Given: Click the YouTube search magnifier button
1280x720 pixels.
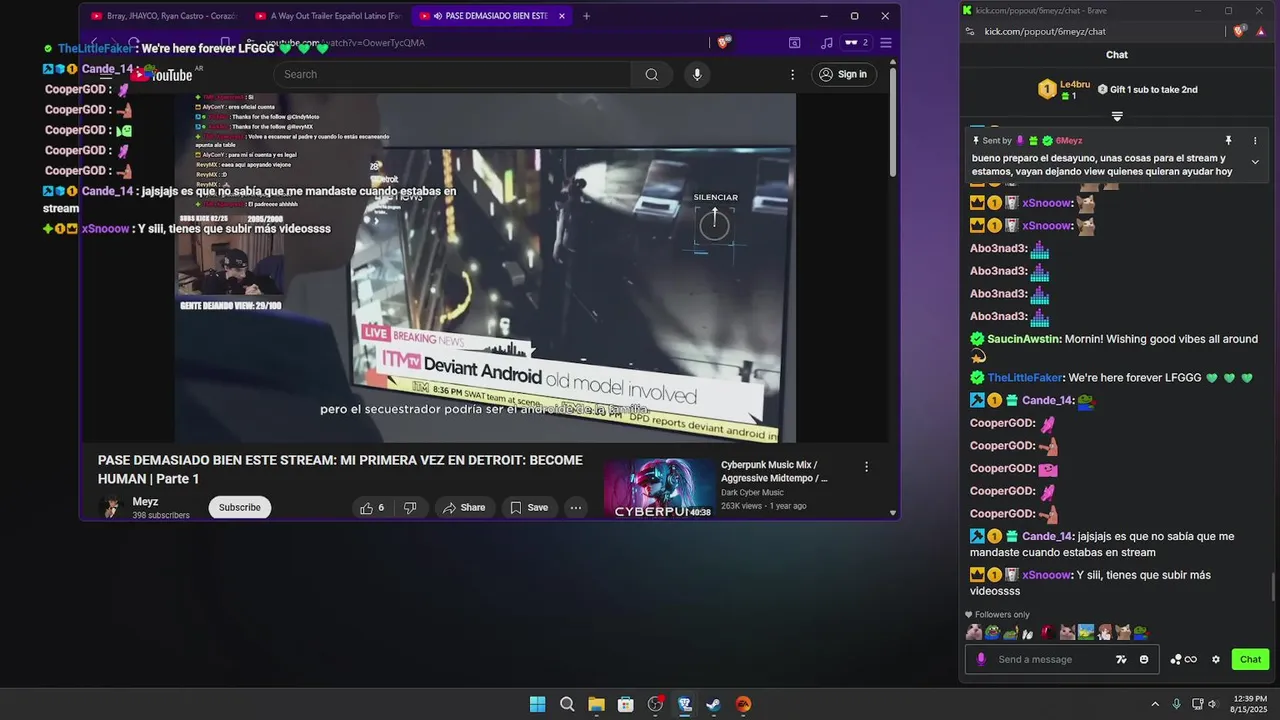Looking at the screenshot, I should click(652, 74).
